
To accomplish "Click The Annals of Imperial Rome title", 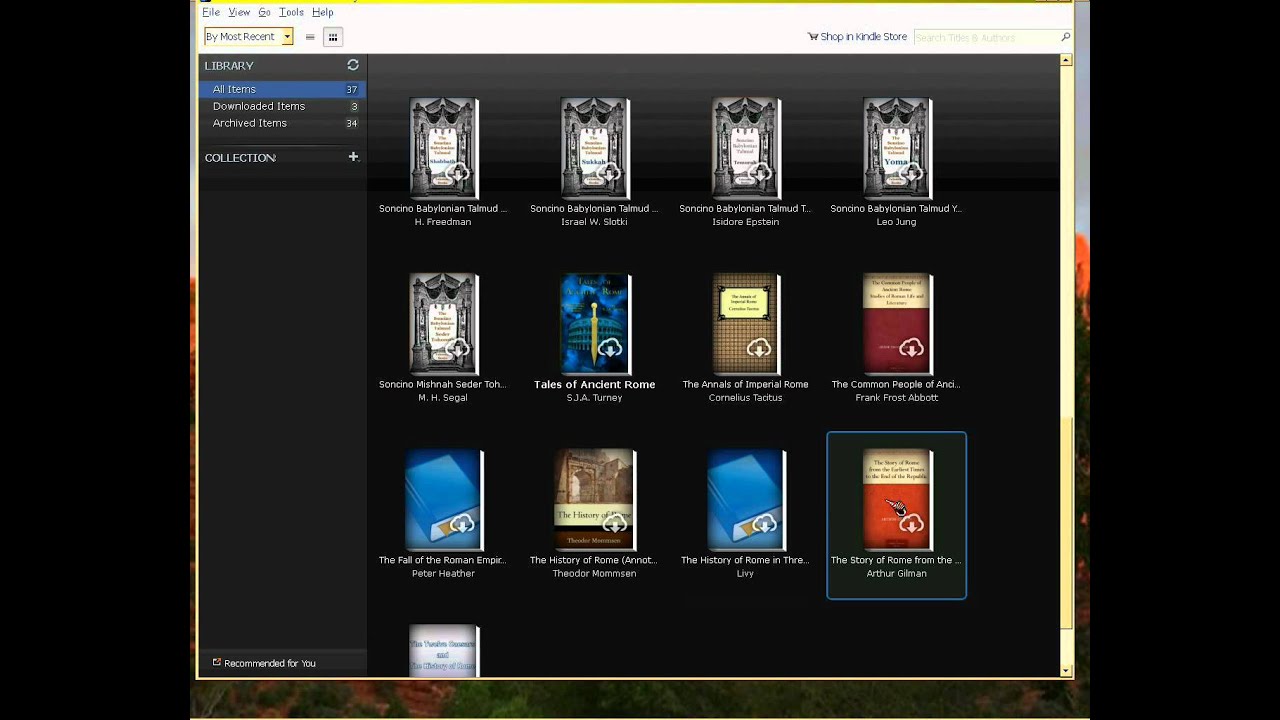I will coord(746,384).
